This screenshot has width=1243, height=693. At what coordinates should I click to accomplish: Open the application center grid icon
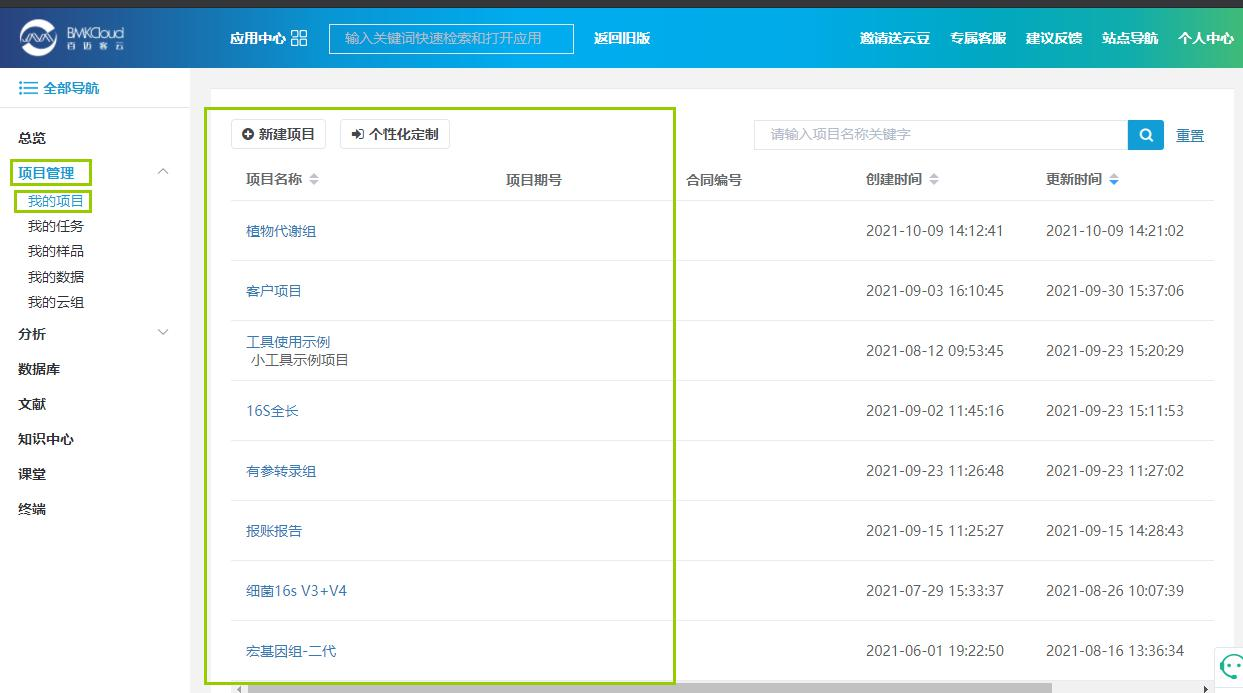coord(299,38)
